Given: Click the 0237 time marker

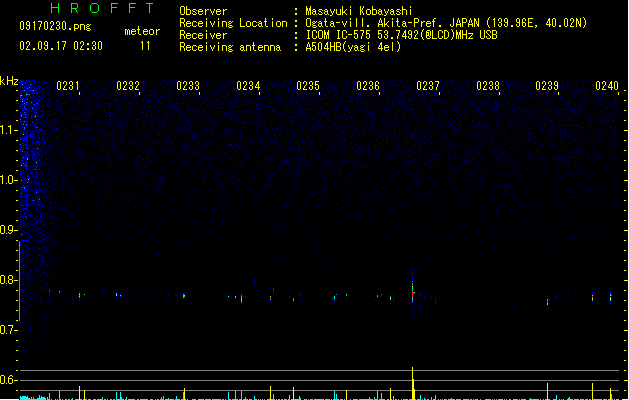Looking at the screenshot, I should point(428,86).
